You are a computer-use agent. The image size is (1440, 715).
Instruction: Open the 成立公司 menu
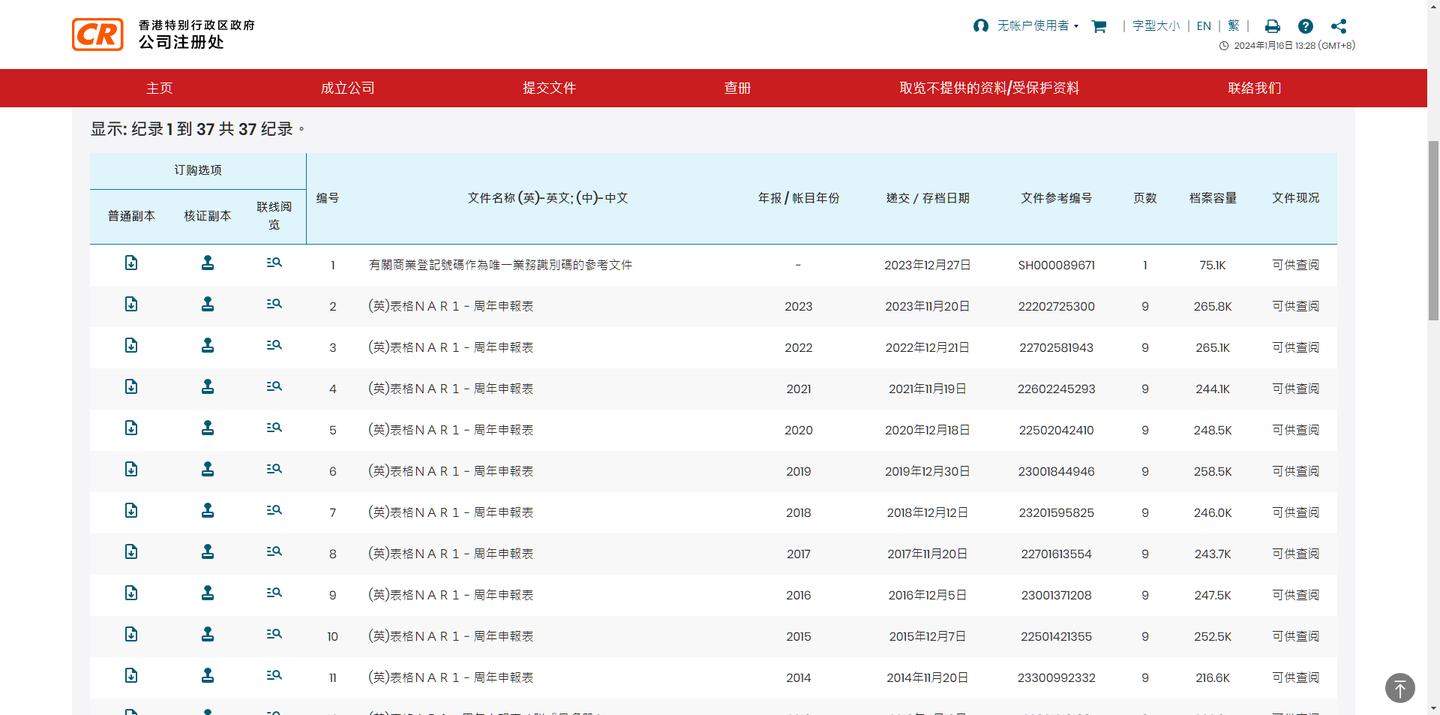[347, 88]
